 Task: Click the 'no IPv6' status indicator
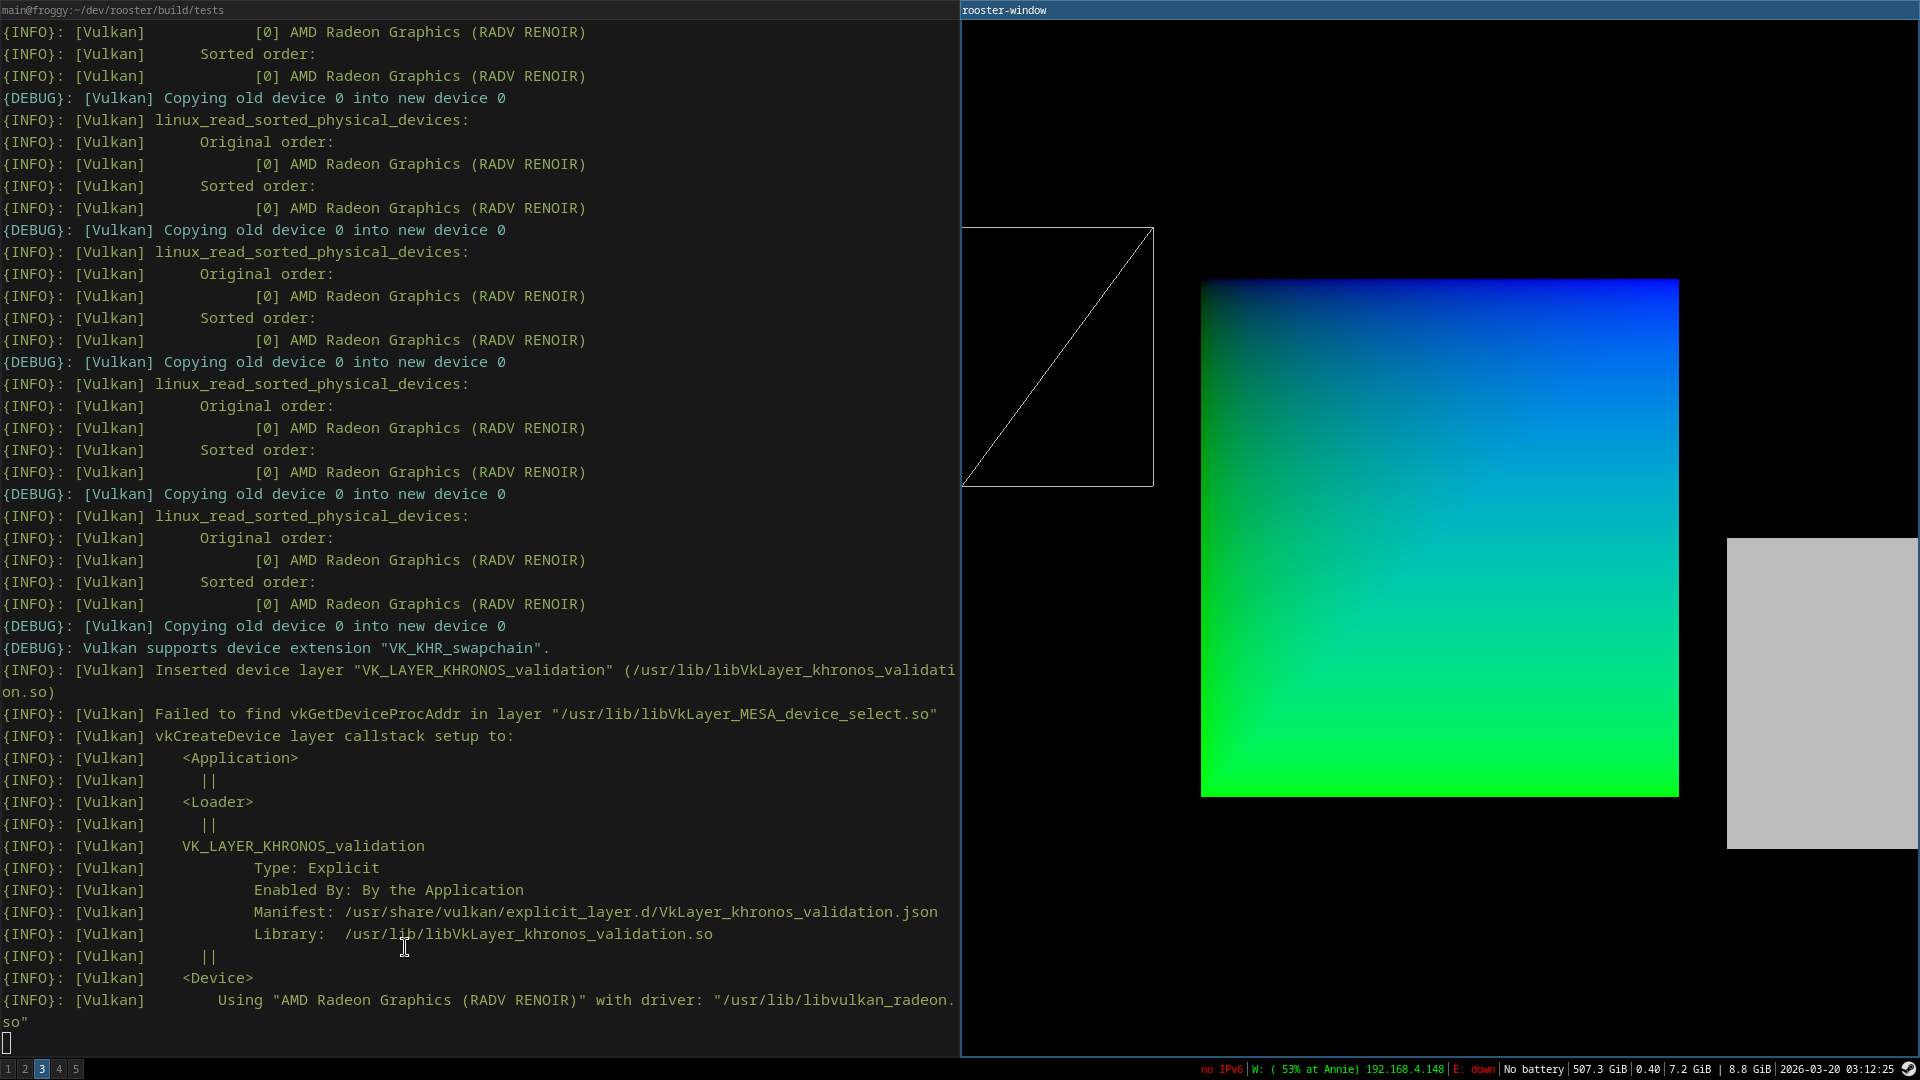click(1221, 1069)
